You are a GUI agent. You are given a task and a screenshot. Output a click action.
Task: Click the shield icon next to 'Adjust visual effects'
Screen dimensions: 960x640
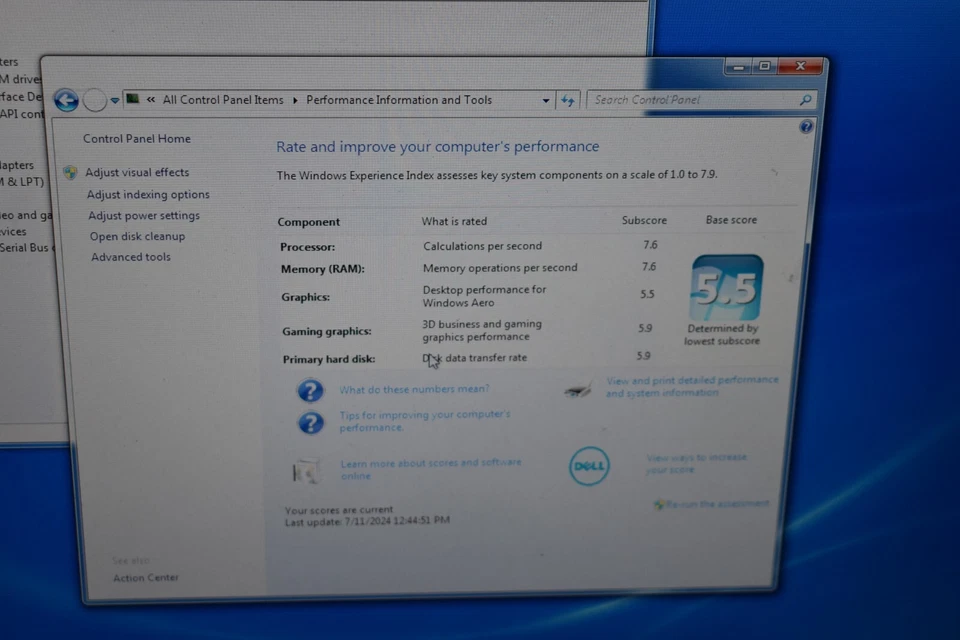click(69, 172)
